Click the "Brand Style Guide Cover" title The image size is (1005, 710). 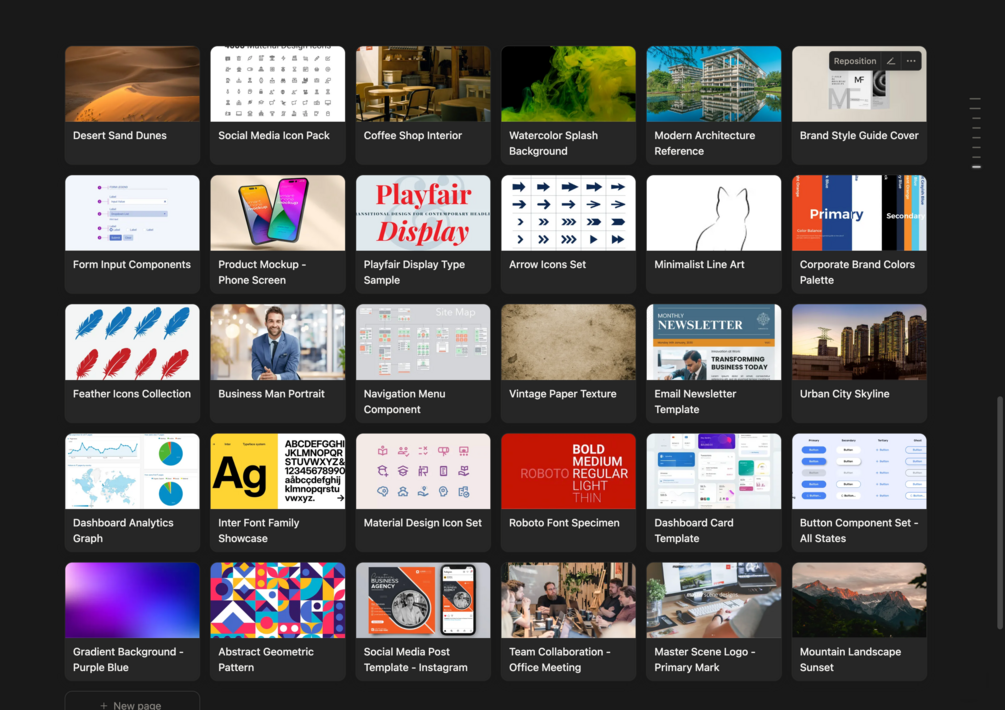pyautogui.click(x=859, y=135)
